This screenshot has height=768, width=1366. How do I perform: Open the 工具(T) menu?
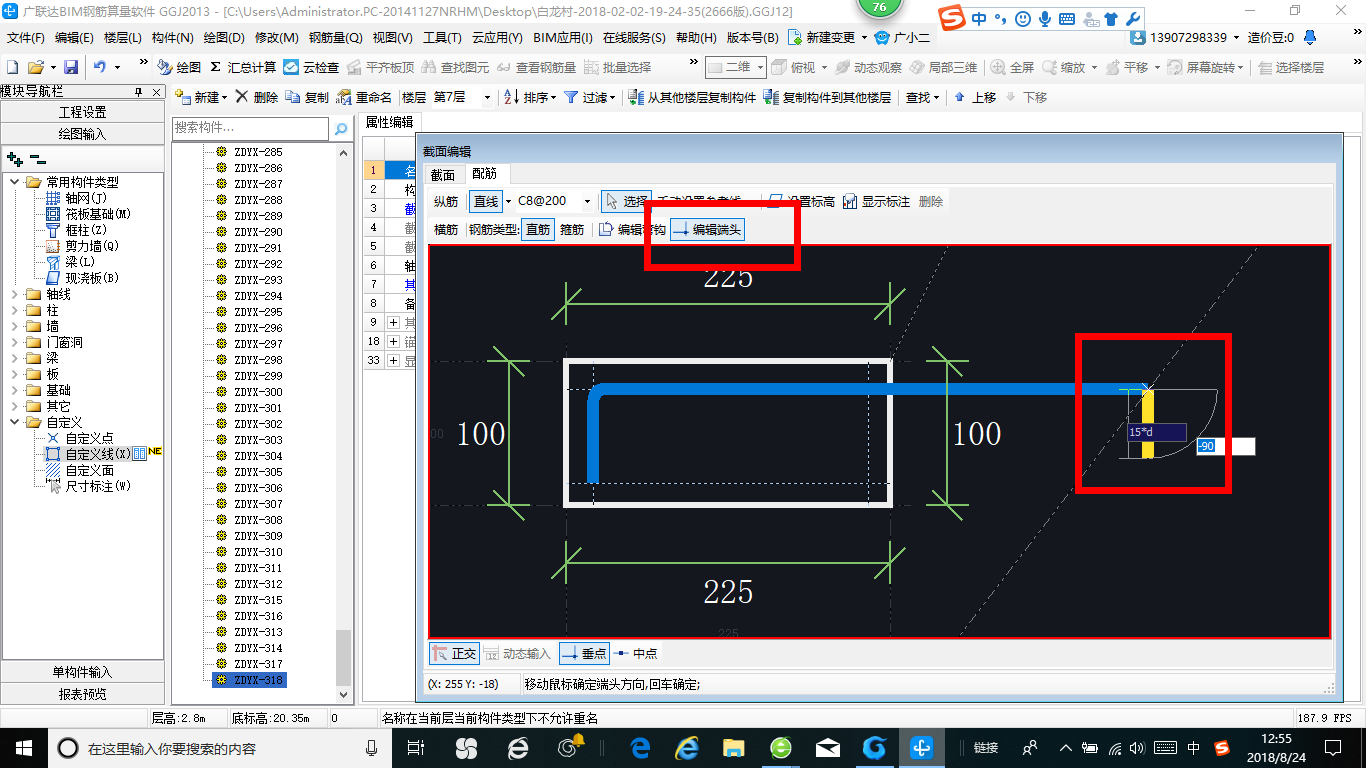[442, 37]
